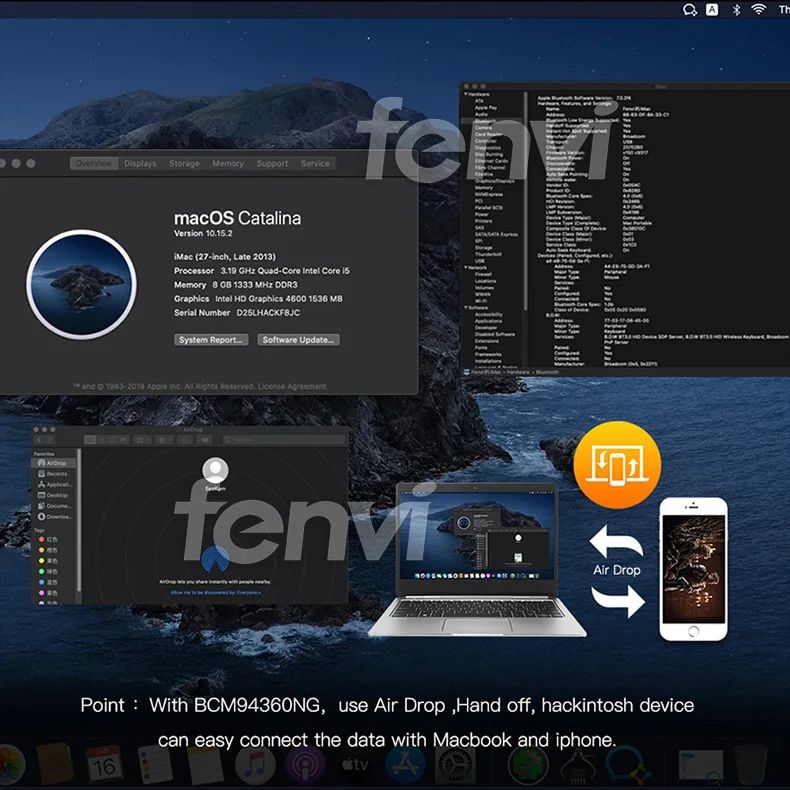Switch to the Displays tab
790x790 pixels.
140,163
